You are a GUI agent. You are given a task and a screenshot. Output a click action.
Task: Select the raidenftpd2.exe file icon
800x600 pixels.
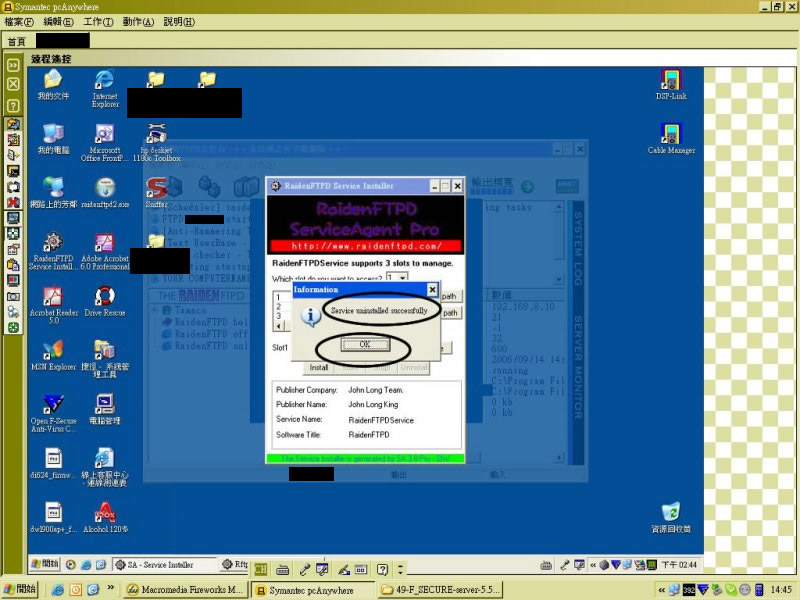coord(105,193)
